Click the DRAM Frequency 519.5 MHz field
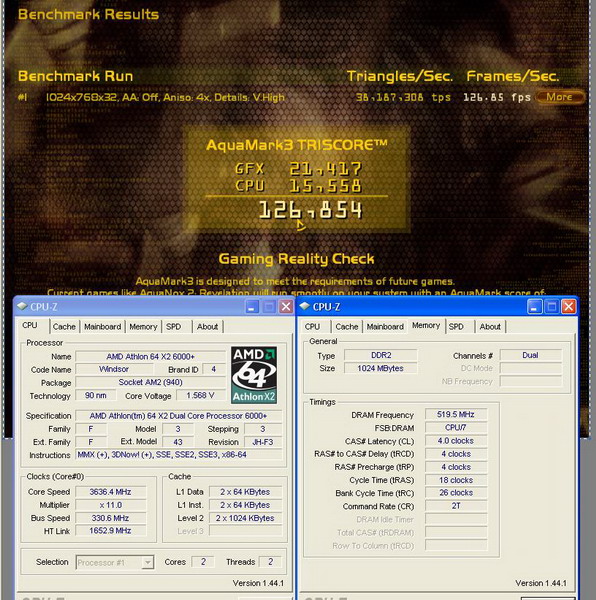Screen dimensions: 596x600 (x=456, y=414)
